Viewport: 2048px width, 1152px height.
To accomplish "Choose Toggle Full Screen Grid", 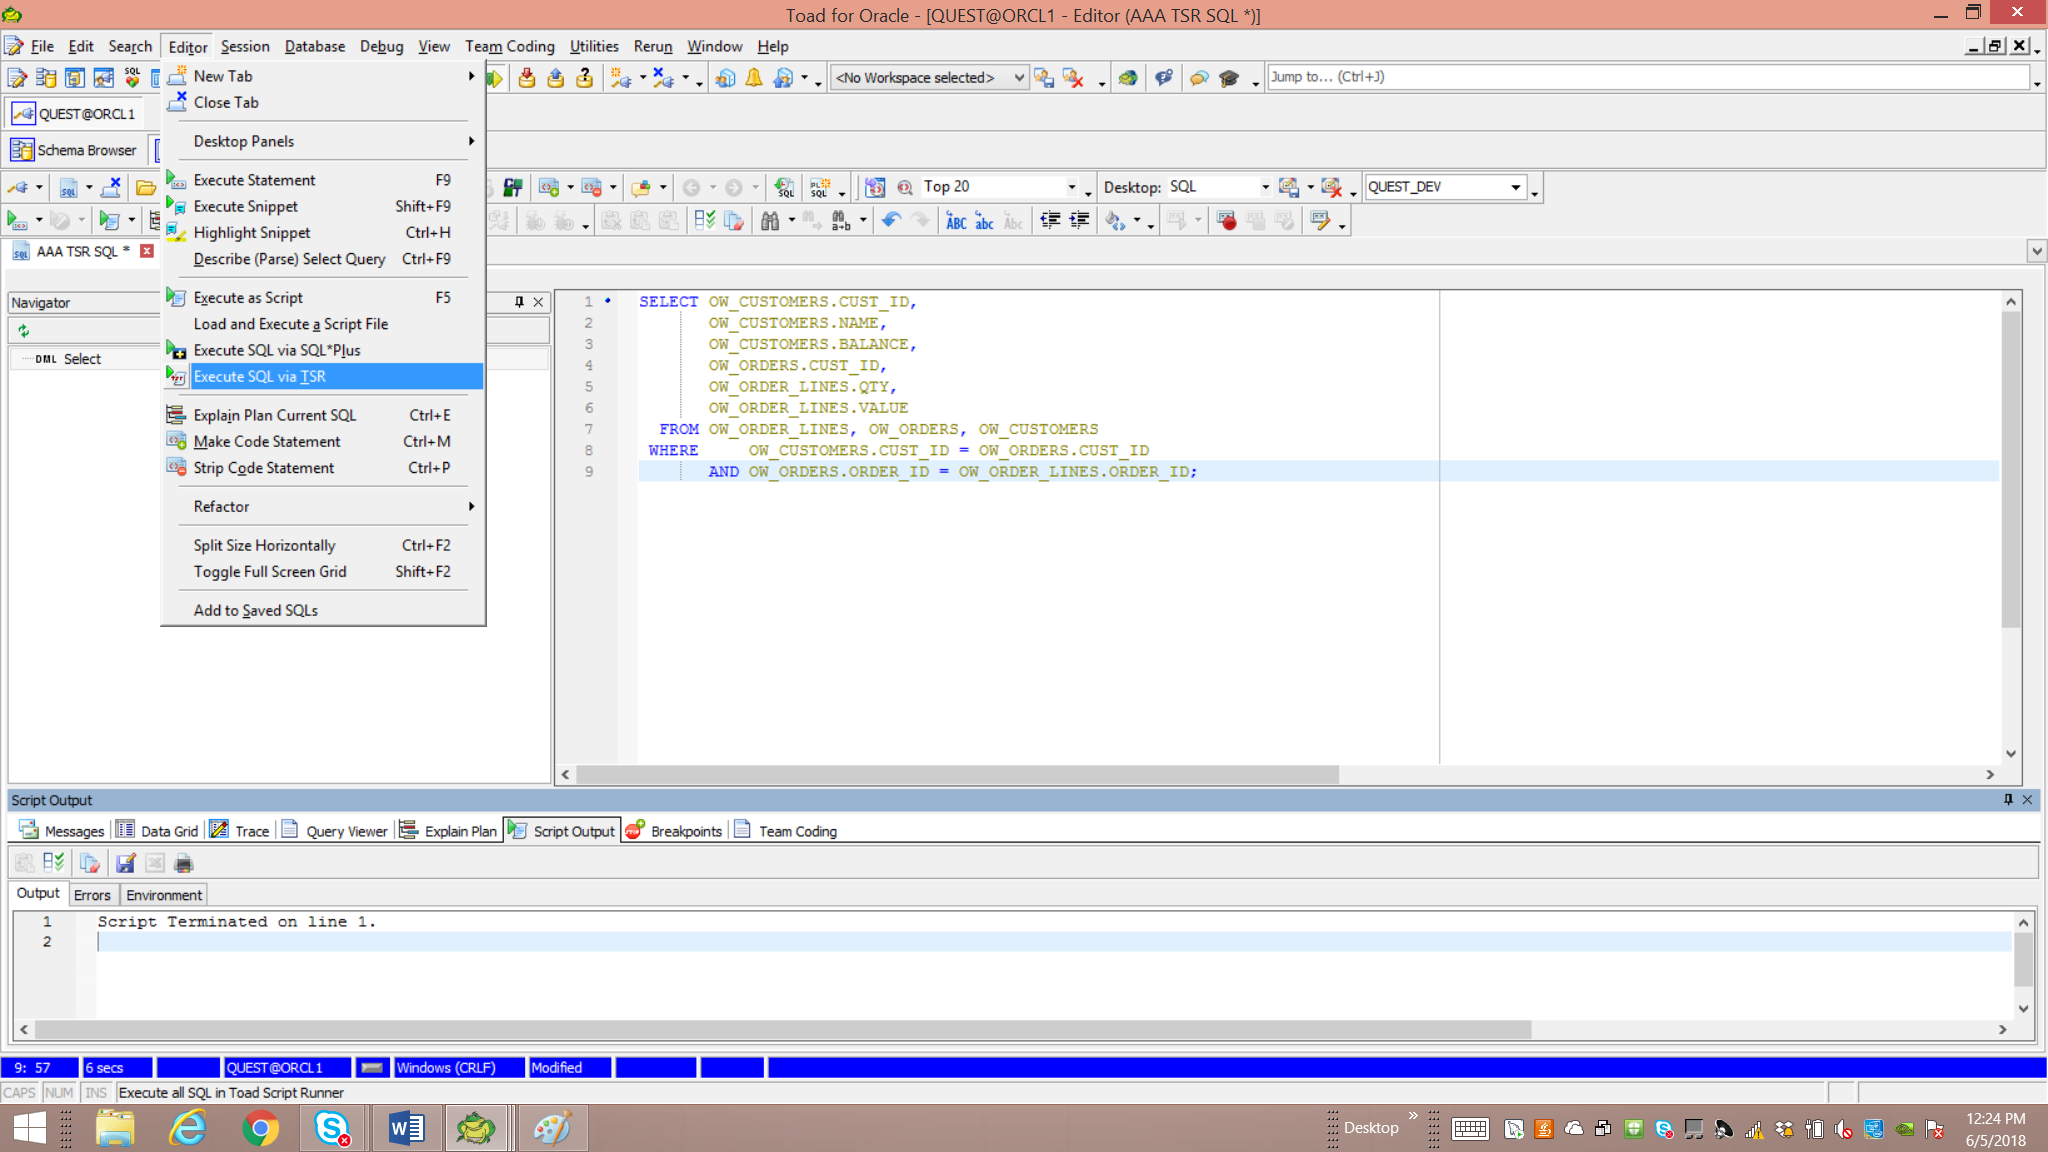I will pyautogui.click(x=324, y=571).
